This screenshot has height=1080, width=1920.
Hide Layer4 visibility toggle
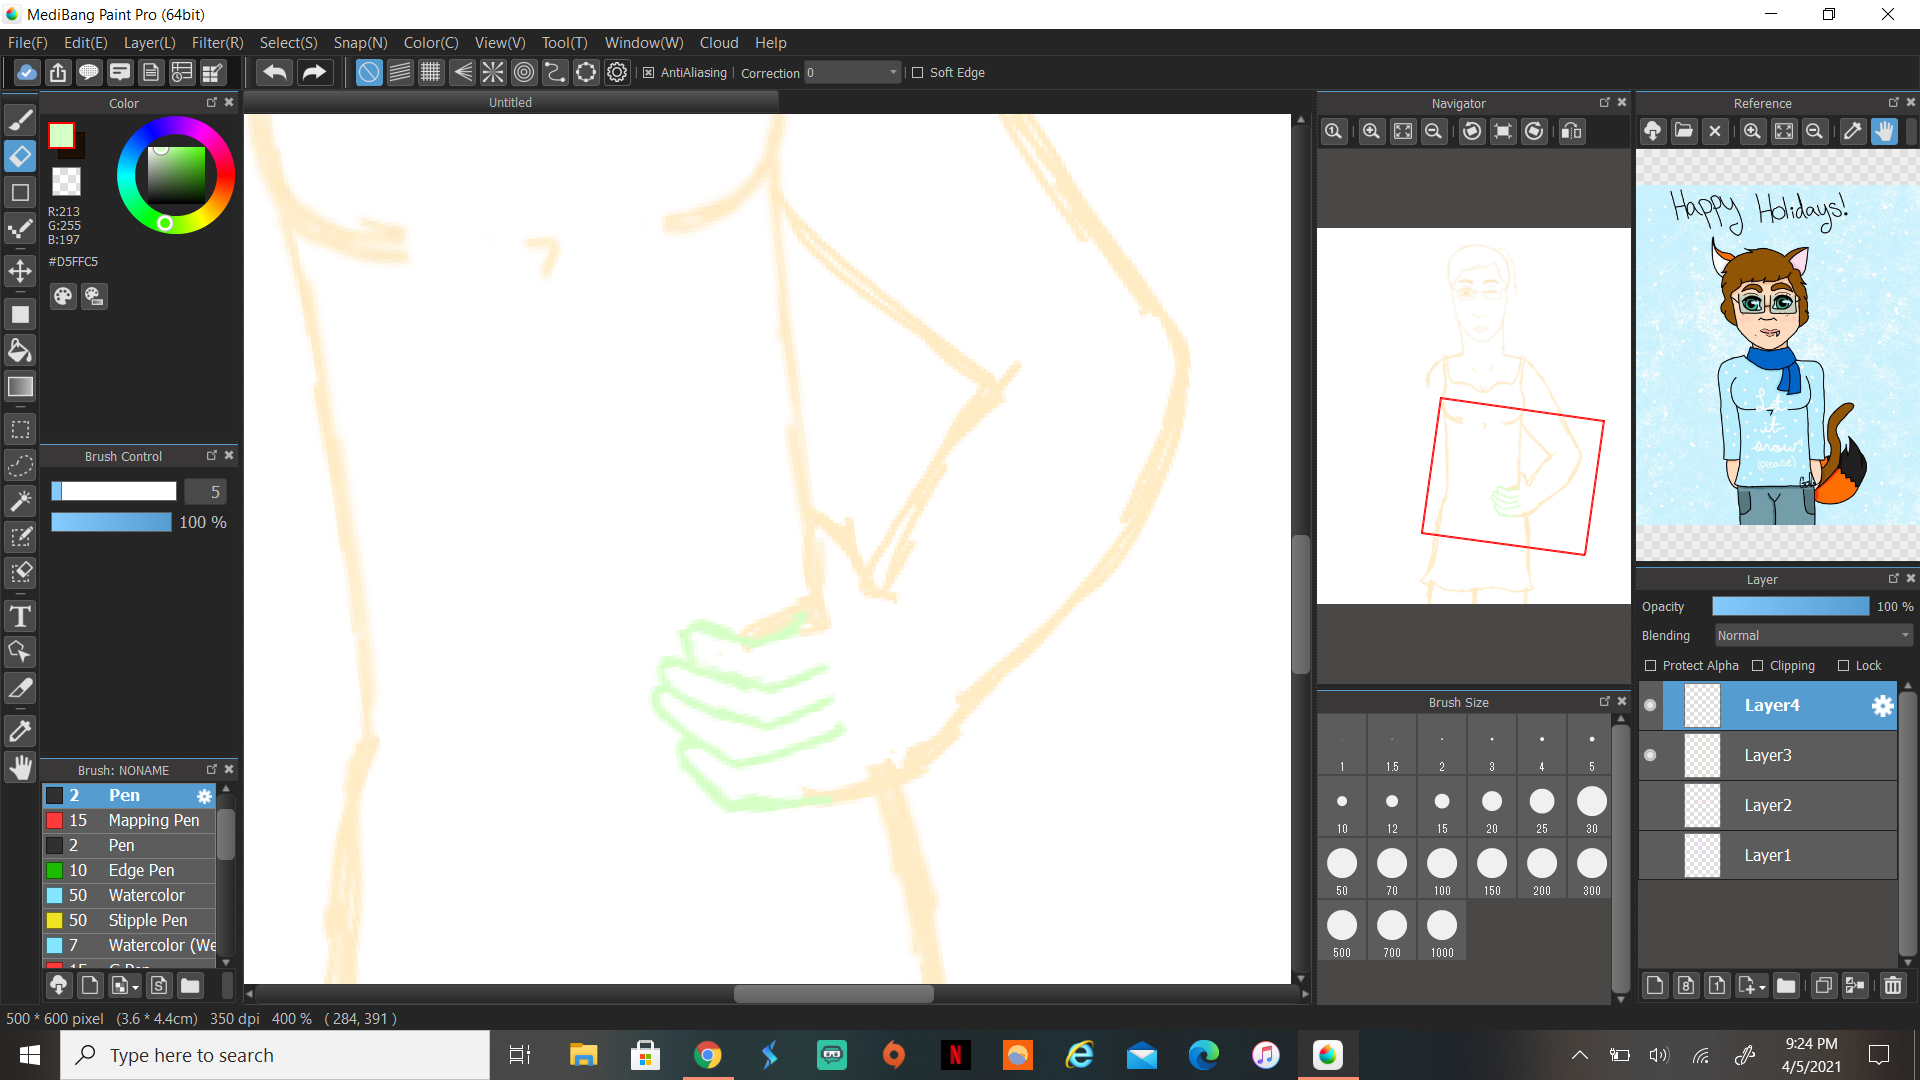pos(1650,706)
